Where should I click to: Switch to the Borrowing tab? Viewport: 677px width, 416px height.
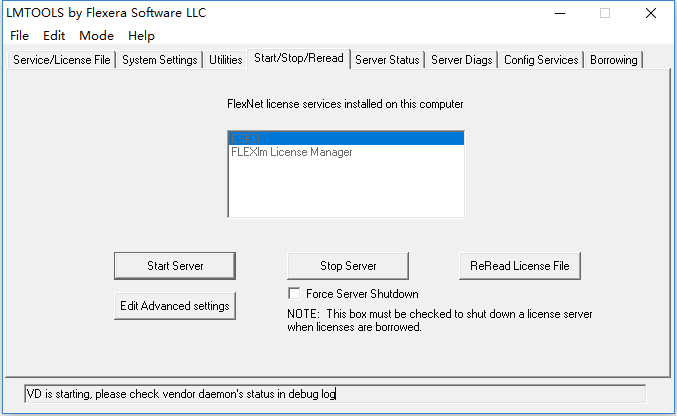pyautogui.click(x=613, y=60)
